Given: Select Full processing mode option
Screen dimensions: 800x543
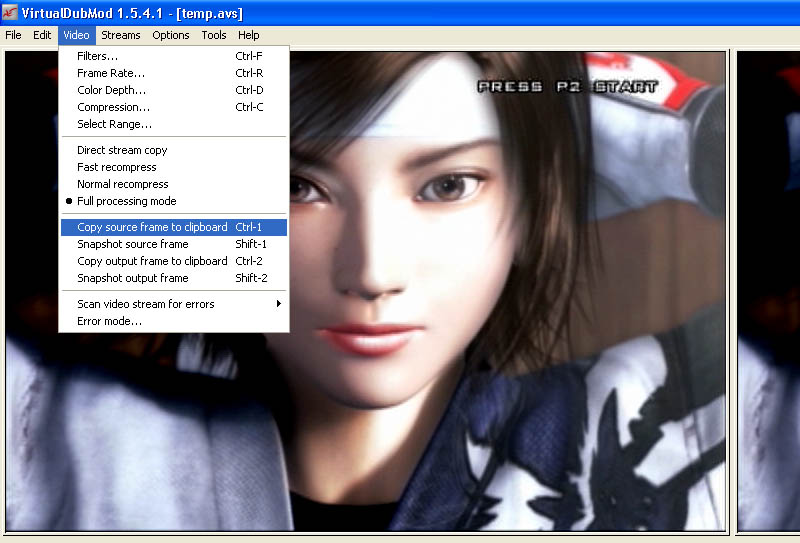Looking at the screenshot, I should pos(174,201).
